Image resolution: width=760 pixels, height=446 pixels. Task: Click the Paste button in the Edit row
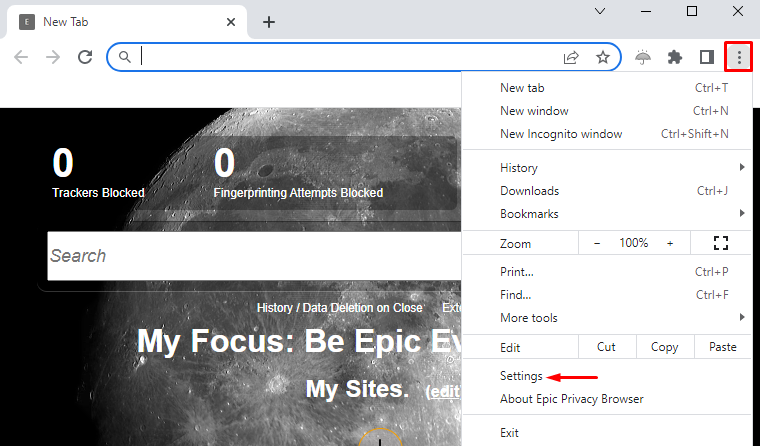tap(723, 347)
